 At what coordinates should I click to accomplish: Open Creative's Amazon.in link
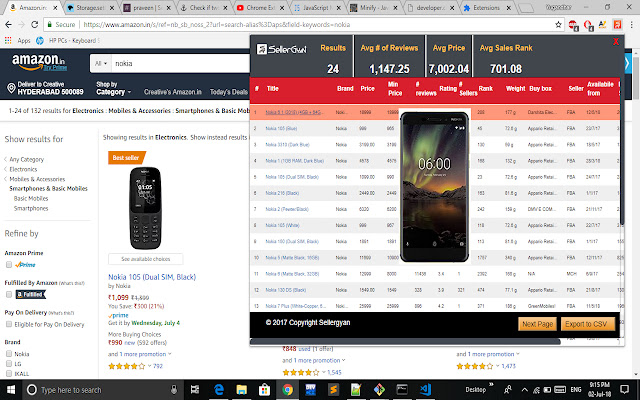click(x=173, y=92)
